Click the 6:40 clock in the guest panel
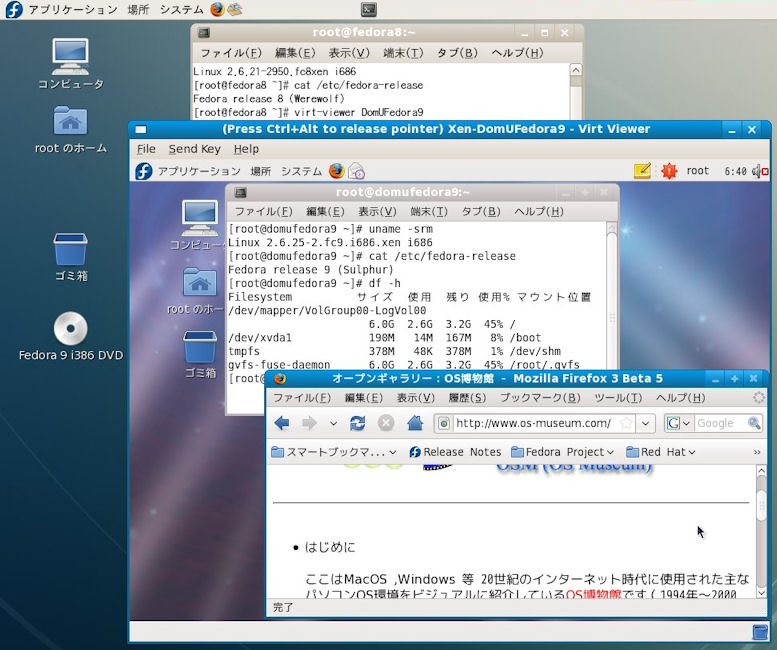Viewport: 777px width, 650px height. pyautogui.click(x=735, y=171)
